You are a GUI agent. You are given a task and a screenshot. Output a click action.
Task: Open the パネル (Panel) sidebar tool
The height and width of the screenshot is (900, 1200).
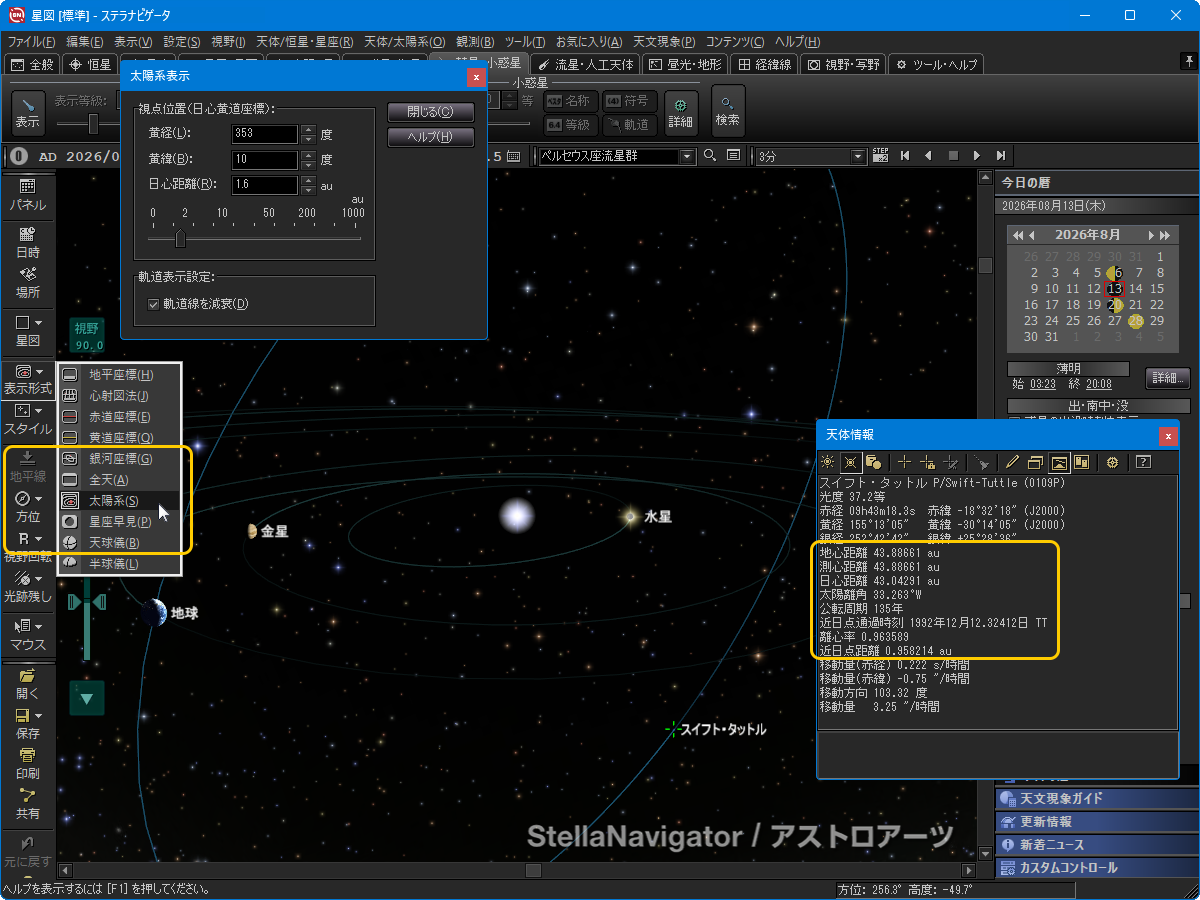[27, 194]
